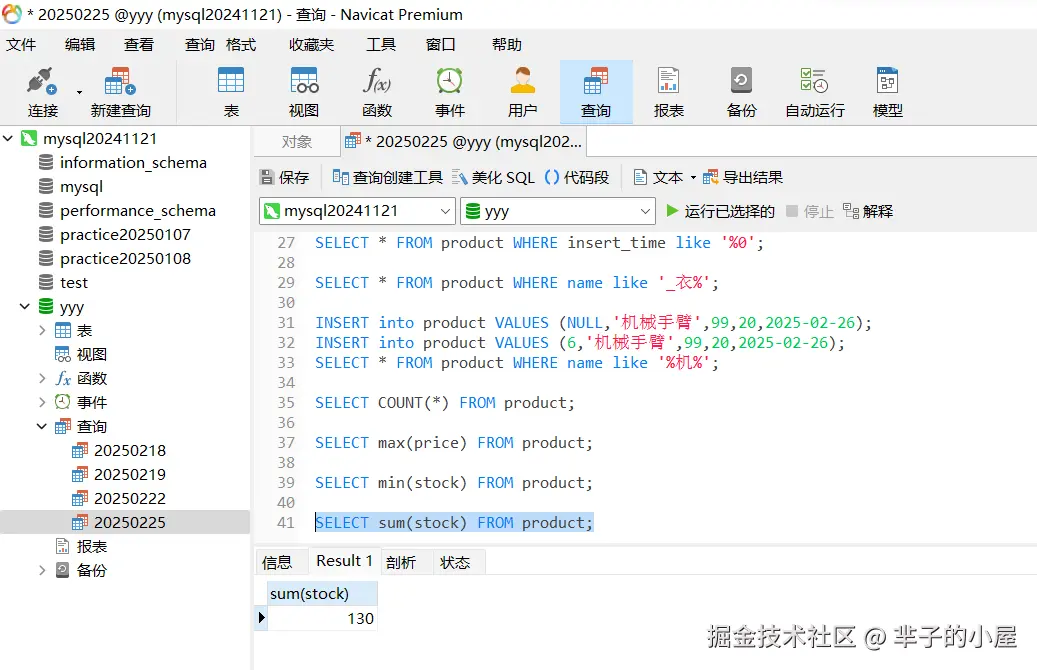Open the 格式 menu

coord(241,44)
